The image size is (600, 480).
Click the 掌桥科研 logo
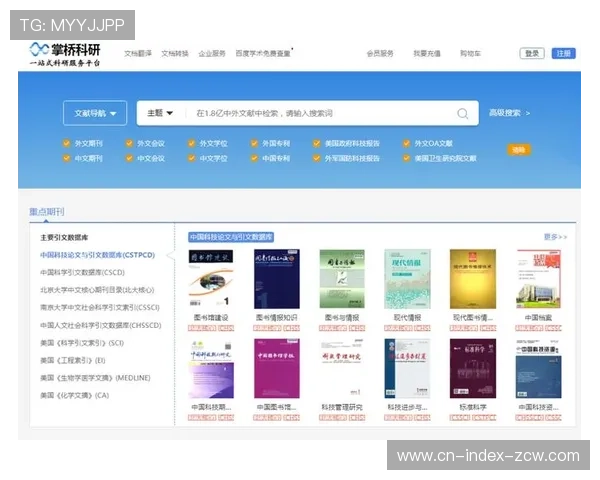click(x=65, y=54)
